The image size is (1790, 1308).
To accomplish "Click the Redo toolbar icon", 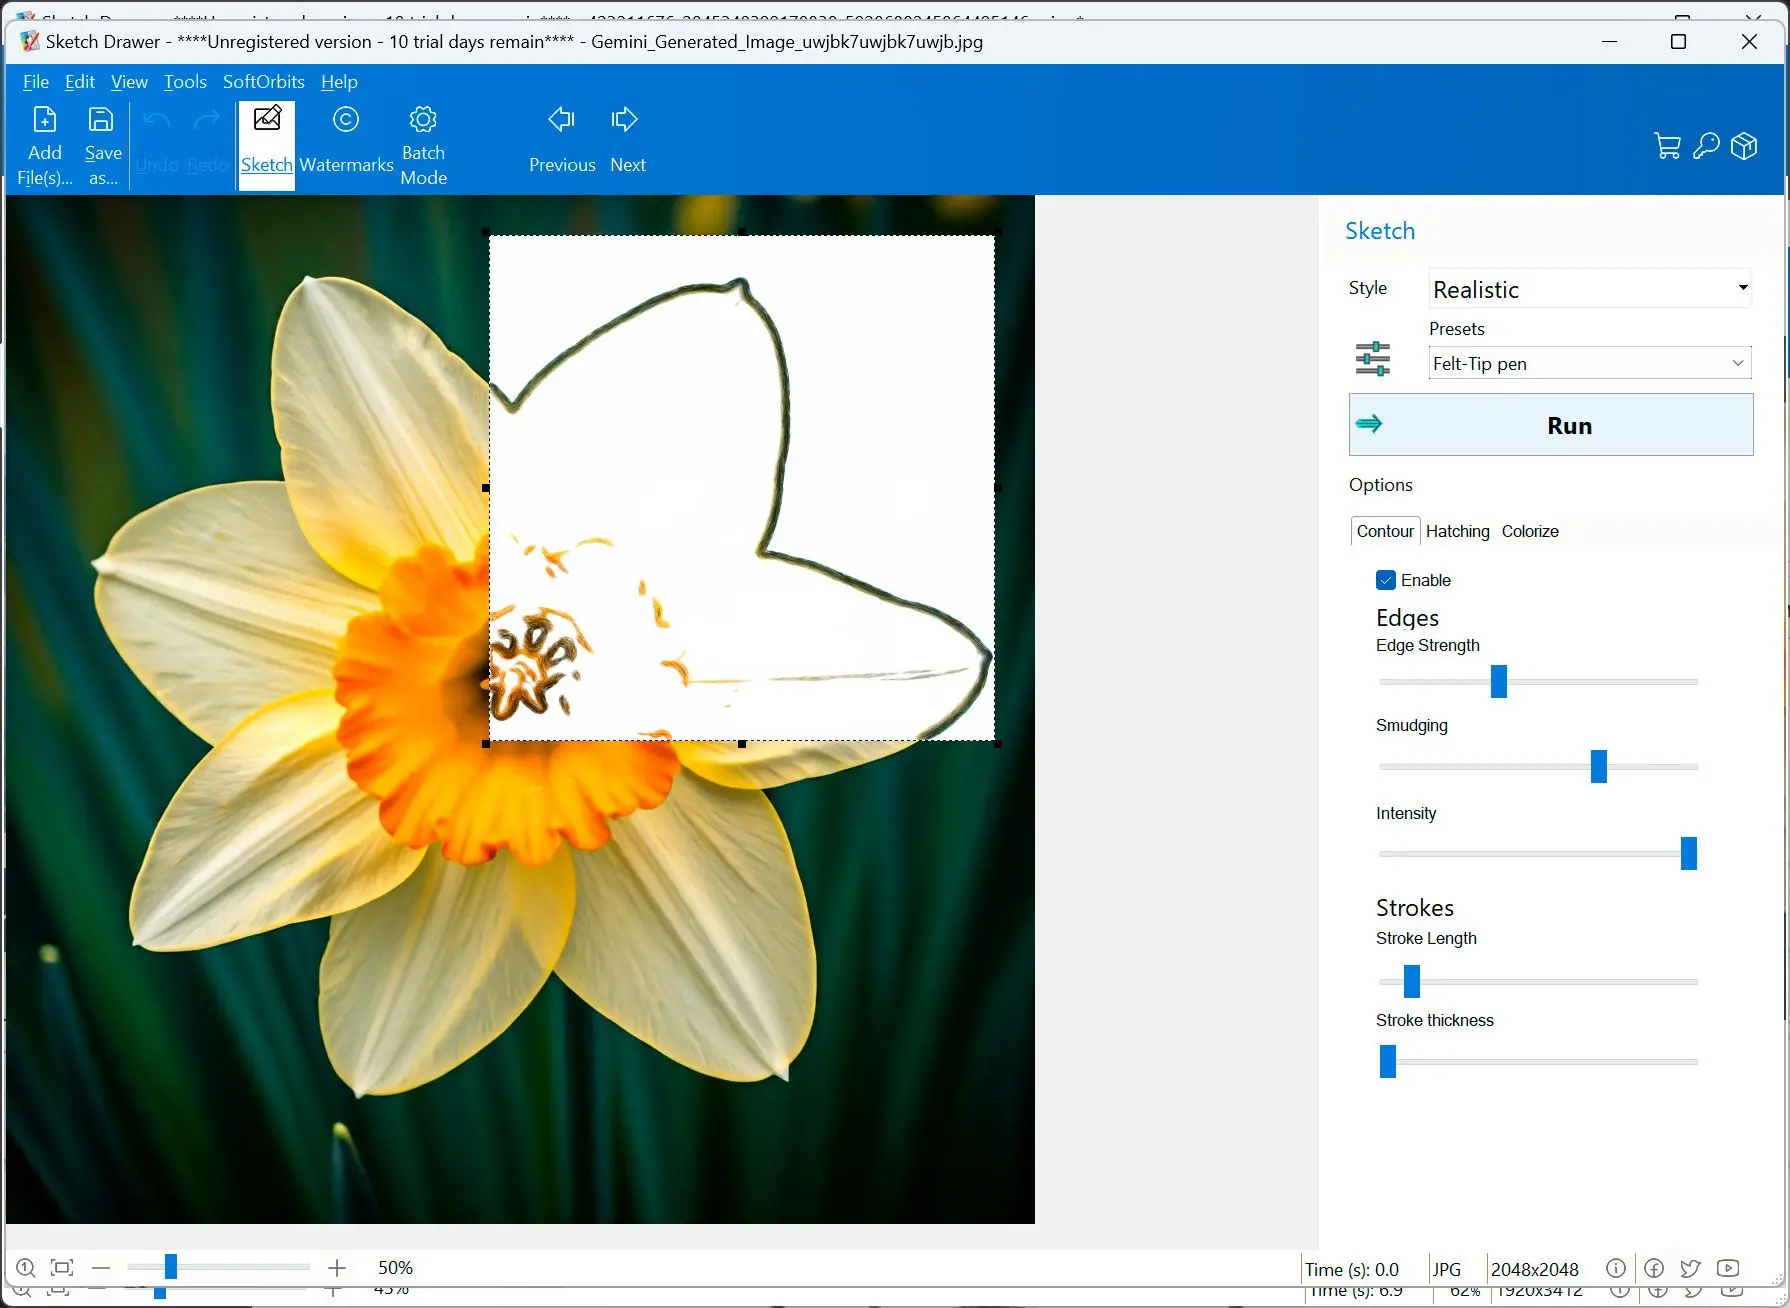I will [207, 146].
